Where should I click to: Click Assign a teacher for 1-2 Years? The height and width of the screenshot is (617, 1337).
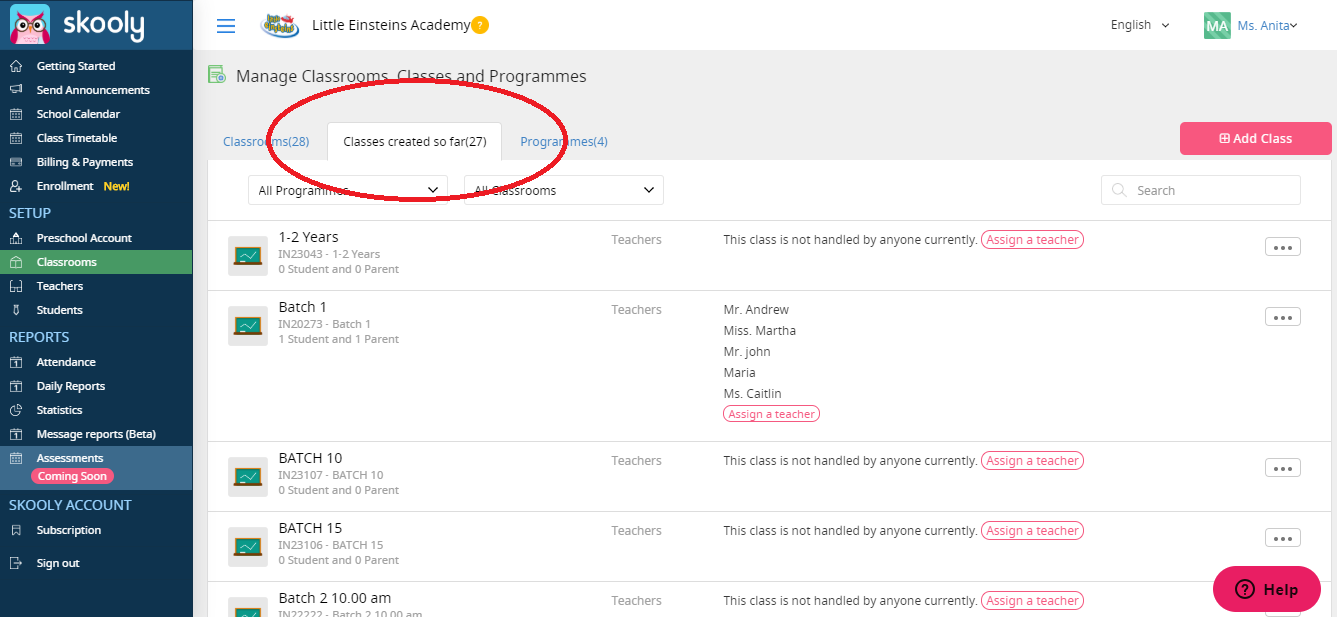(1033, 240)
